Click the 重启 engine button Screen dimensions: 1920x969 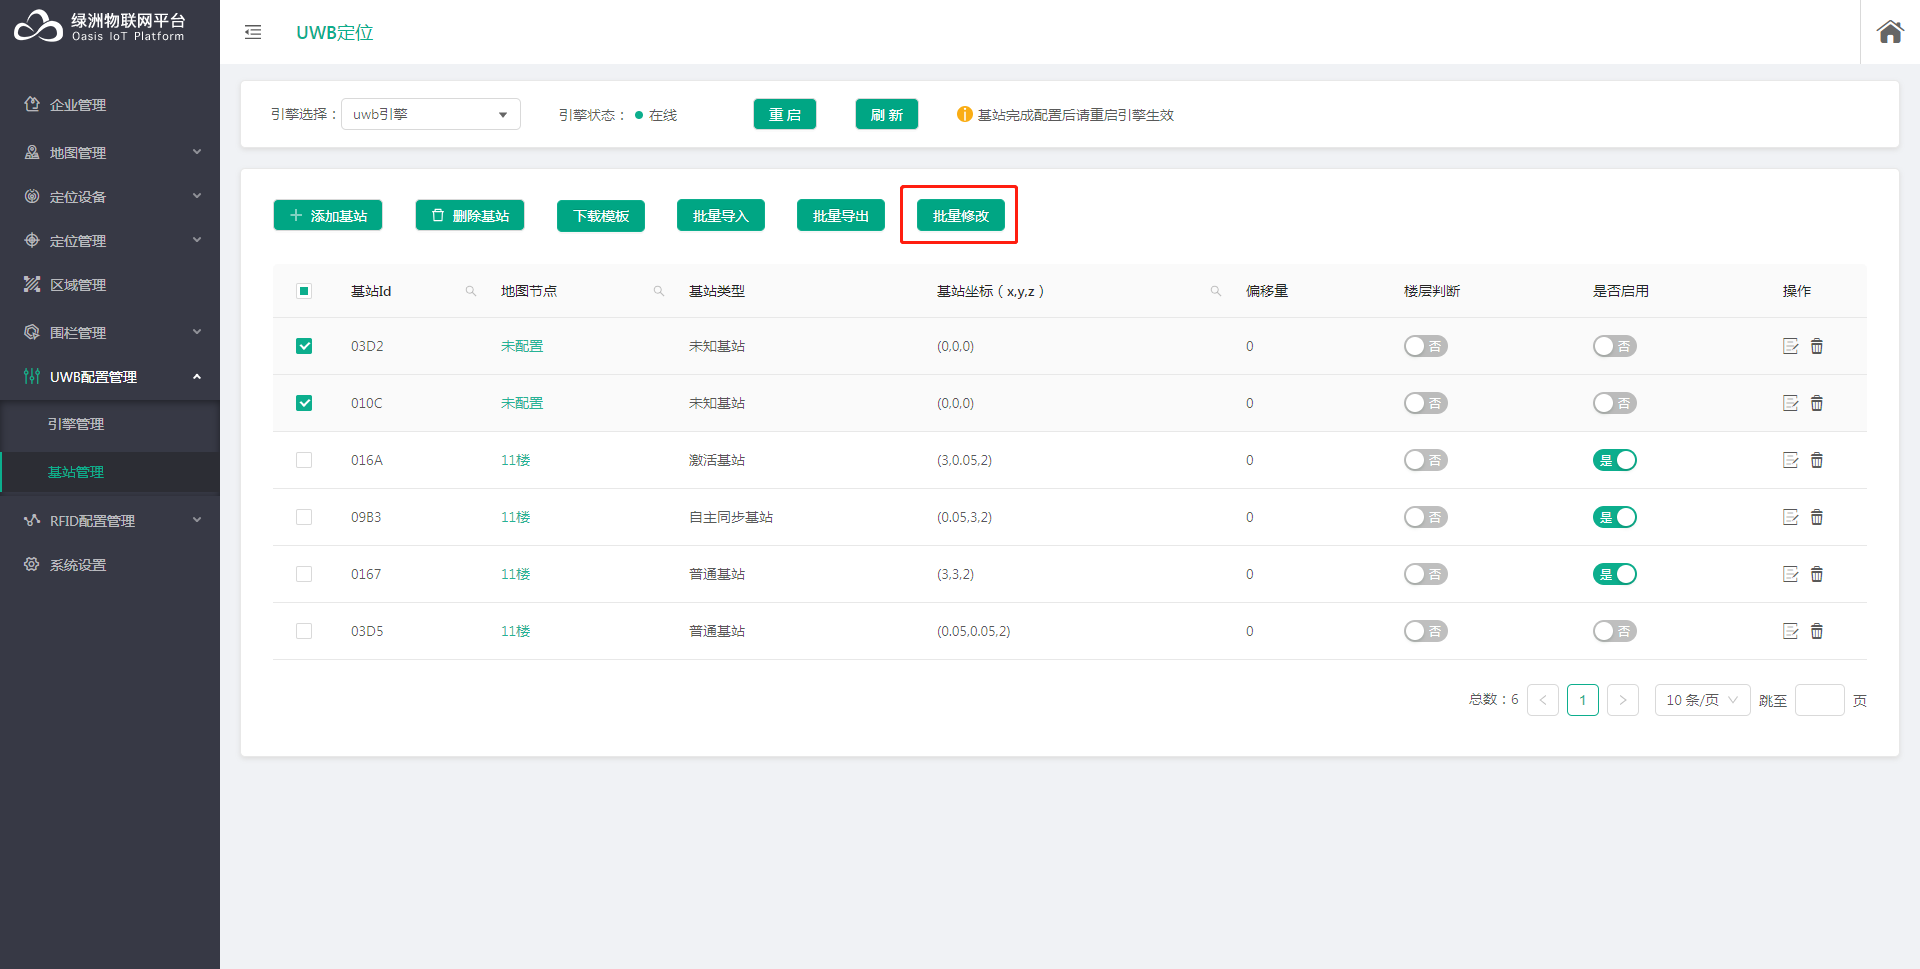click(x=785, y=114)
